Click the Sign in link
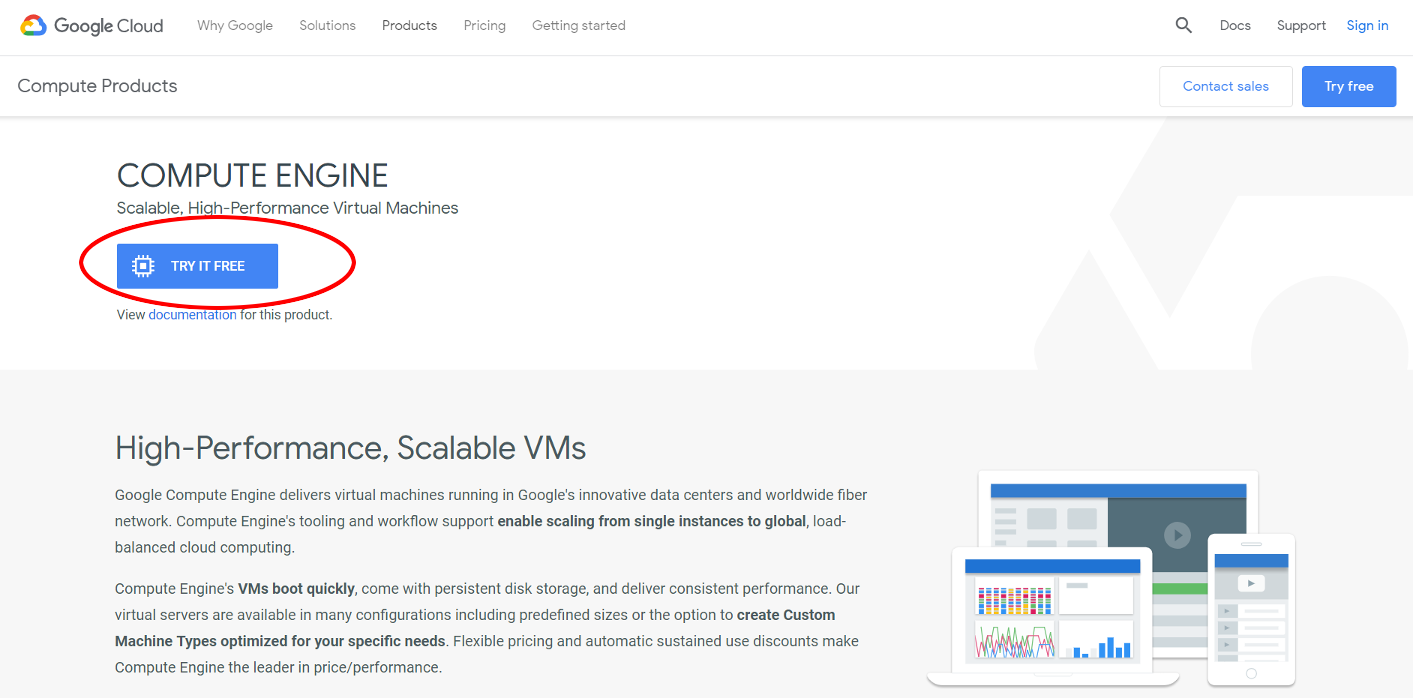Viewport: 1413px width, 698px height. [1367, 26]
